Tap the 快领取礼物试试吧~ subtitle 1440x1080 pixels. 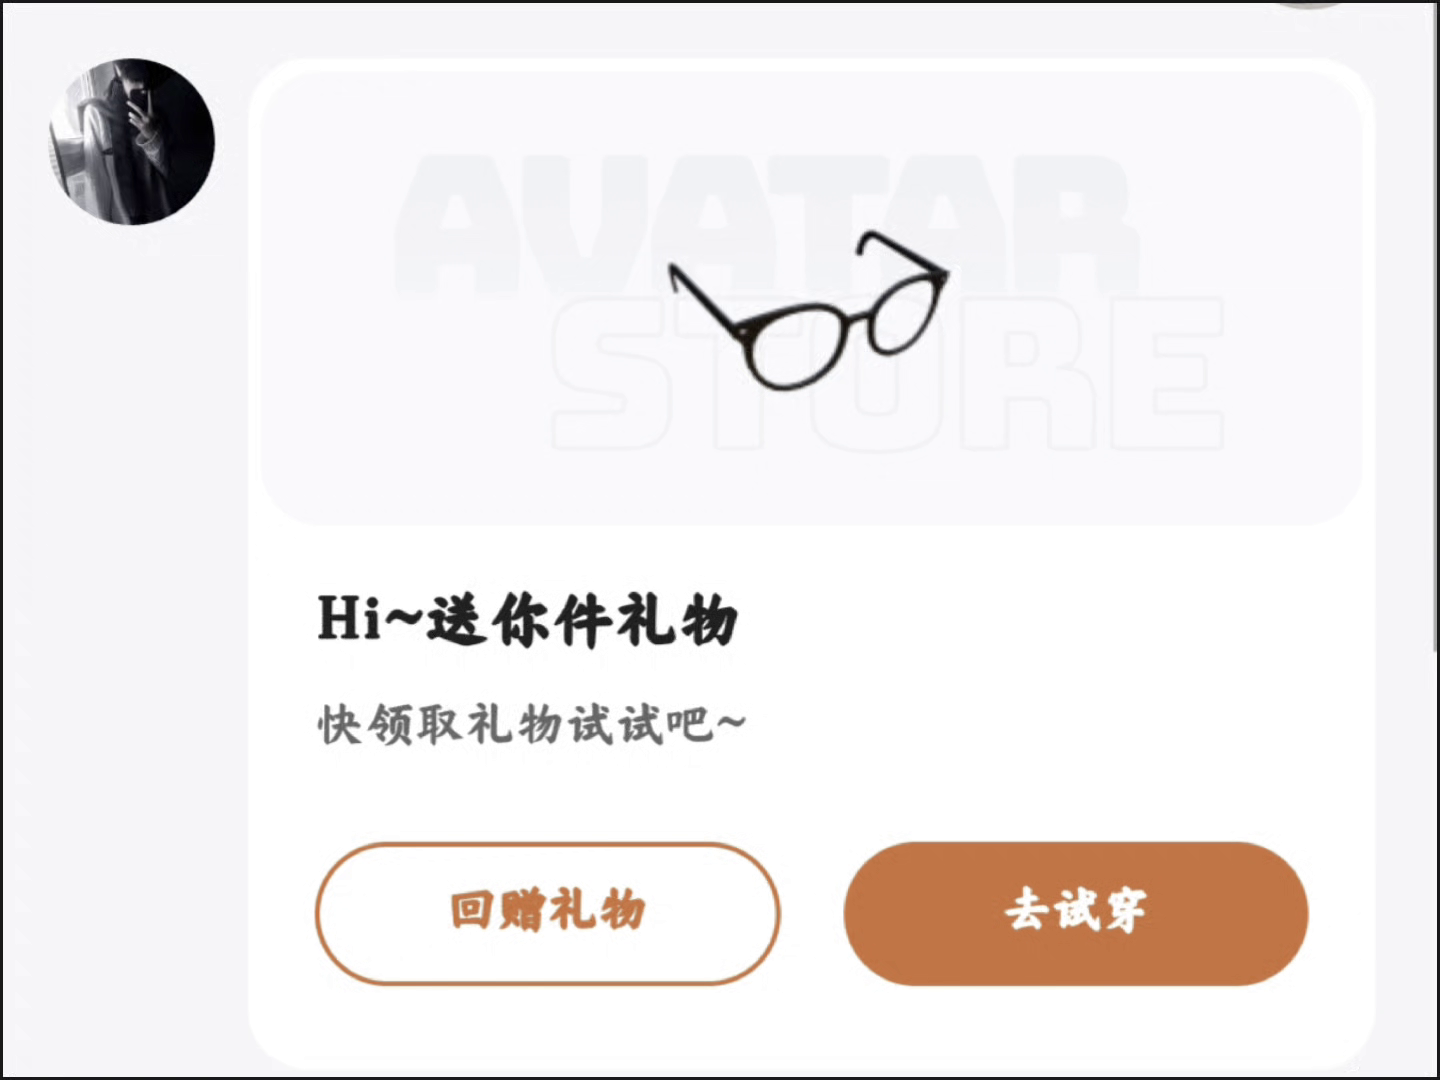tap(531, 725)
